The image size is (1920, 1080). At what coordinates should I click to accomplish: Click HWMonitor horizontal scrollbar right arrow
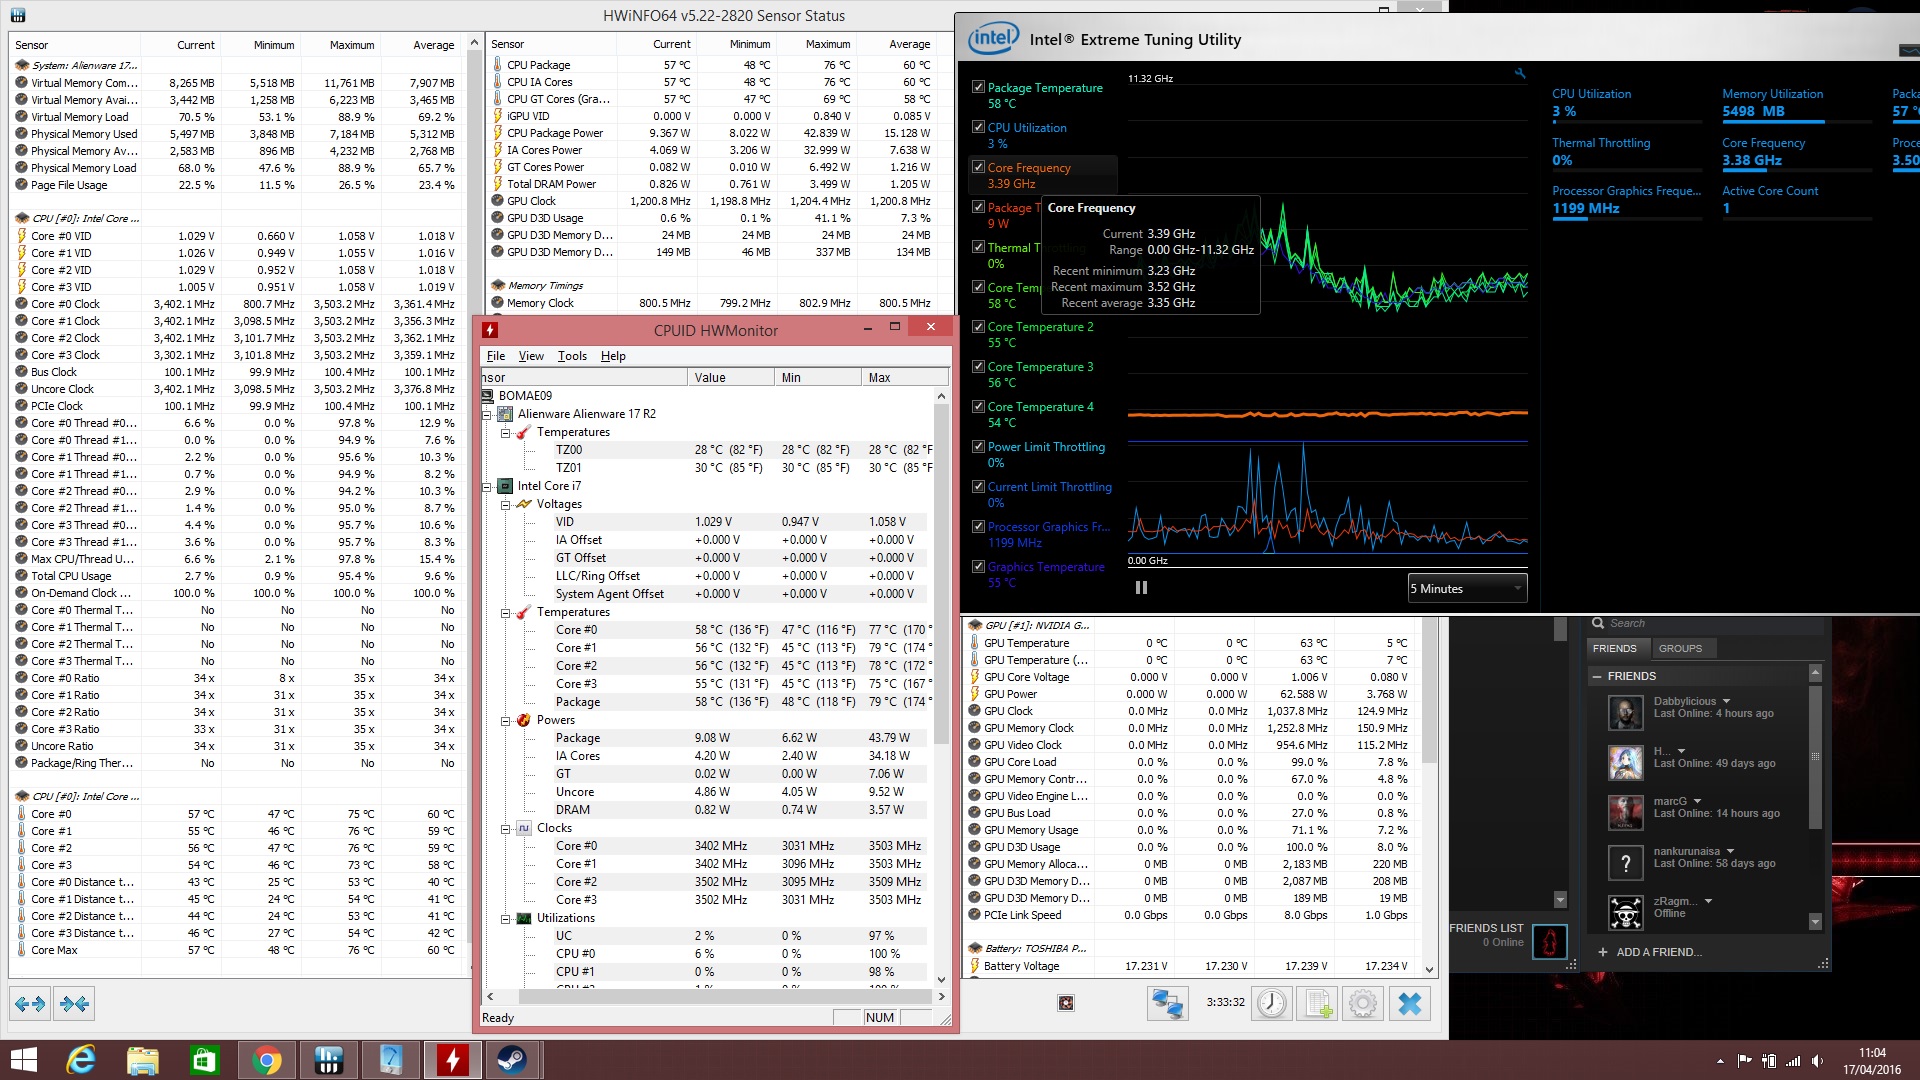(941, 996)
